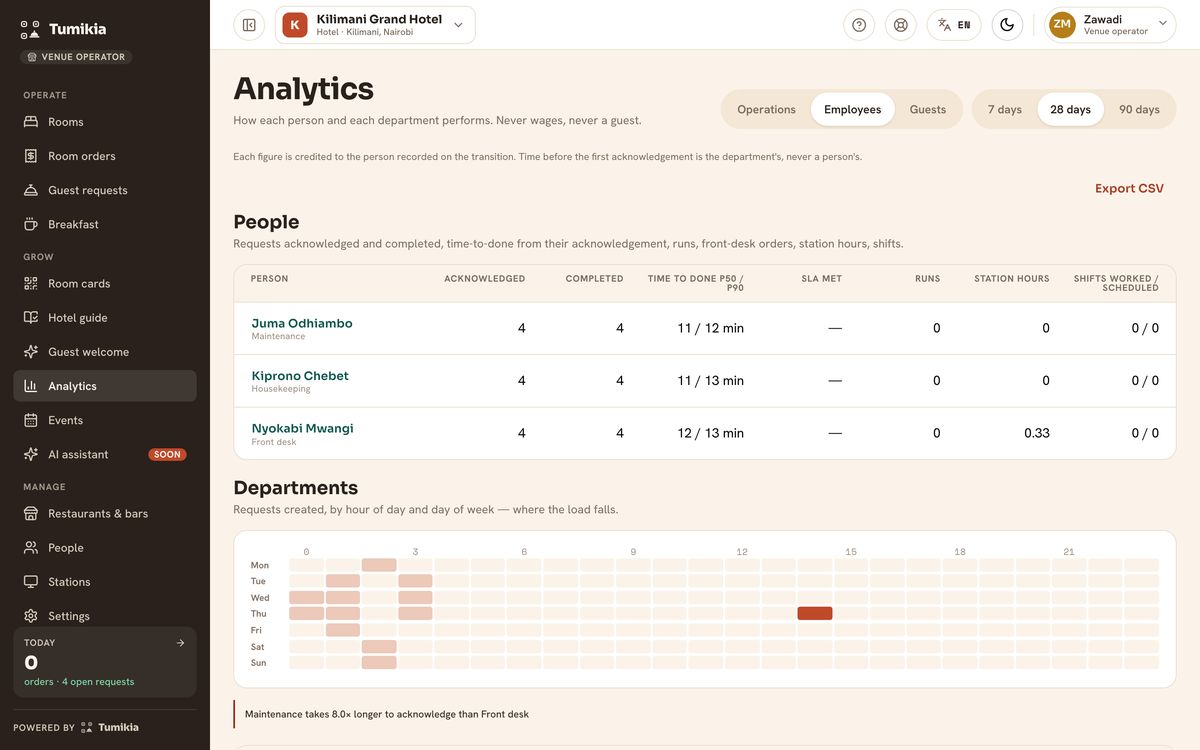Image resolution: width=1200 pixels, height=750 pixels.
Task: Click the '12 / 13 min' time value
Action: pyautogui.click(x=711, y=433)
